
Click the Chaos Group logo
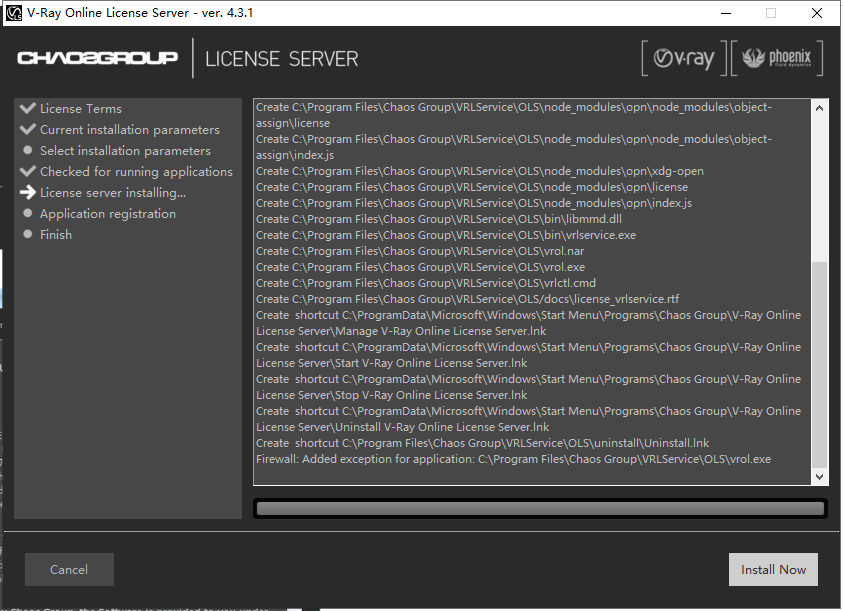[x=97, y=58]
